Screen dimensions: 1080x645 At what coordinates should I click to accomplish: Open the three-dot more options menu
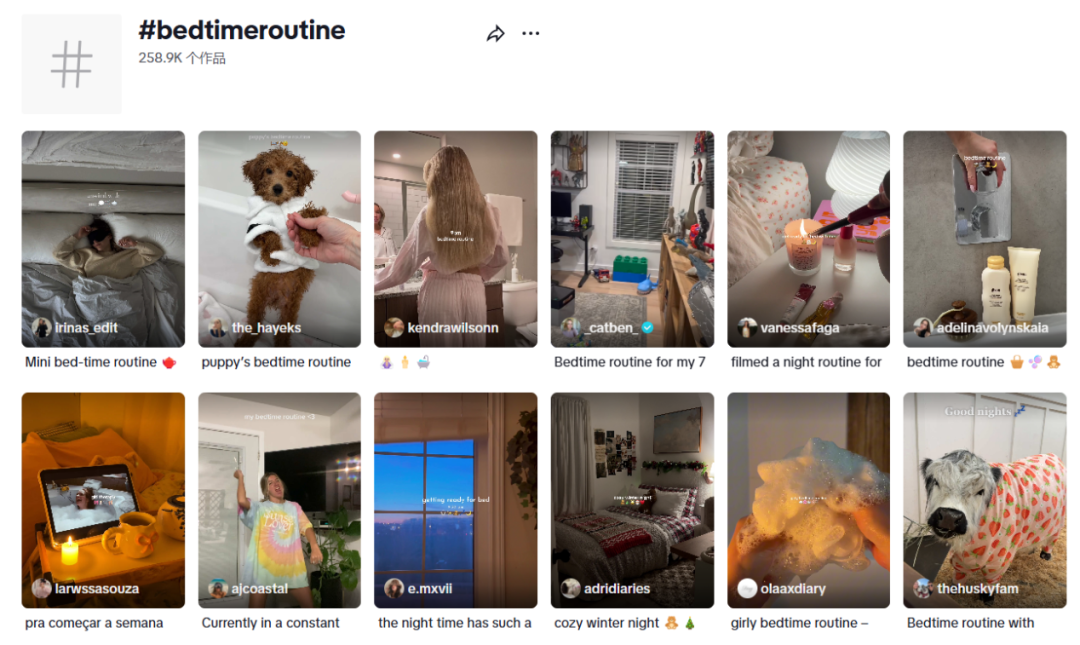tap(530, 33)
